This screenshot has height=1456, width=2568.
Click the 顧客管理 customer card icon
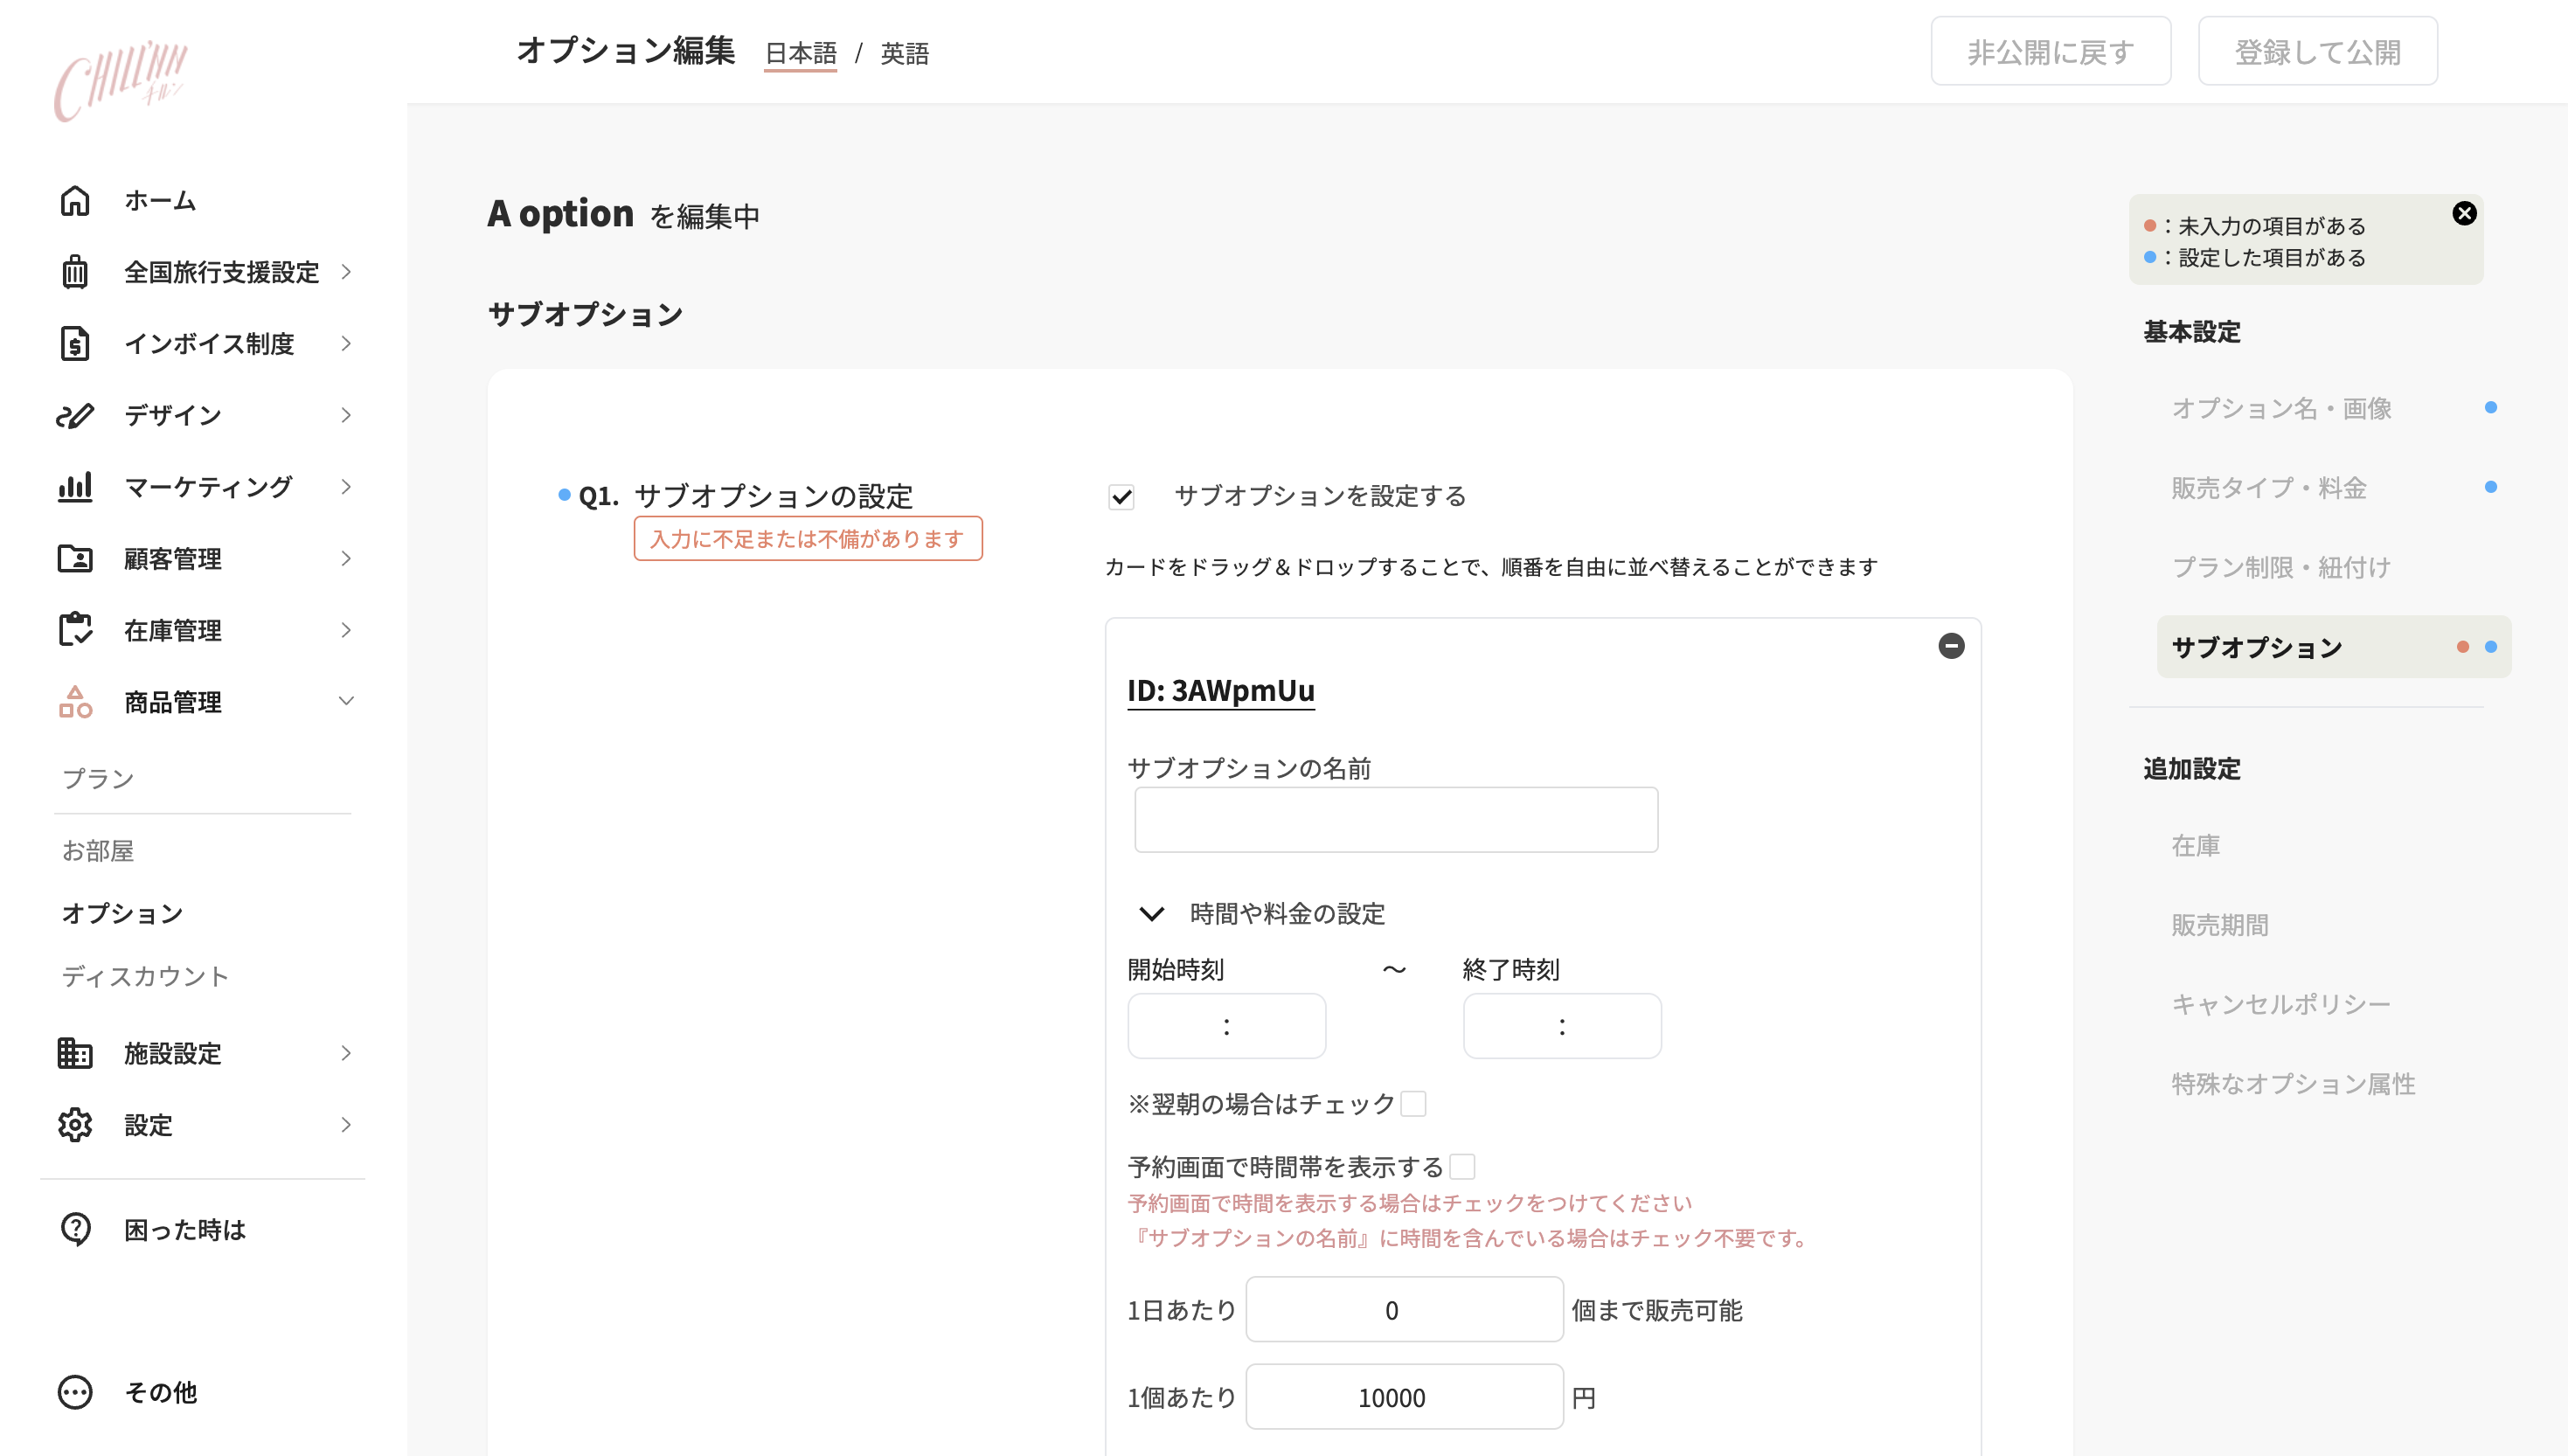[x=75, y=558]
